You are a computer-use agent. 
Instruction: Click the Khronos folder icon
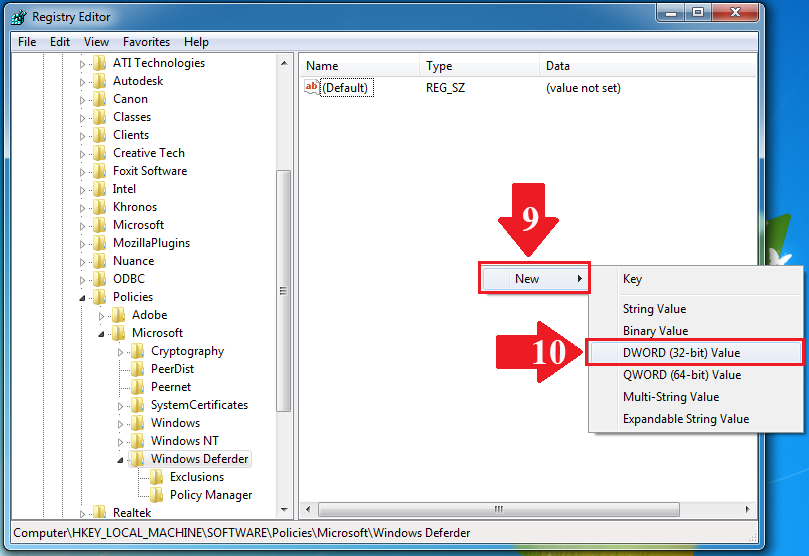pyautogui.click(x=100, y=207)
